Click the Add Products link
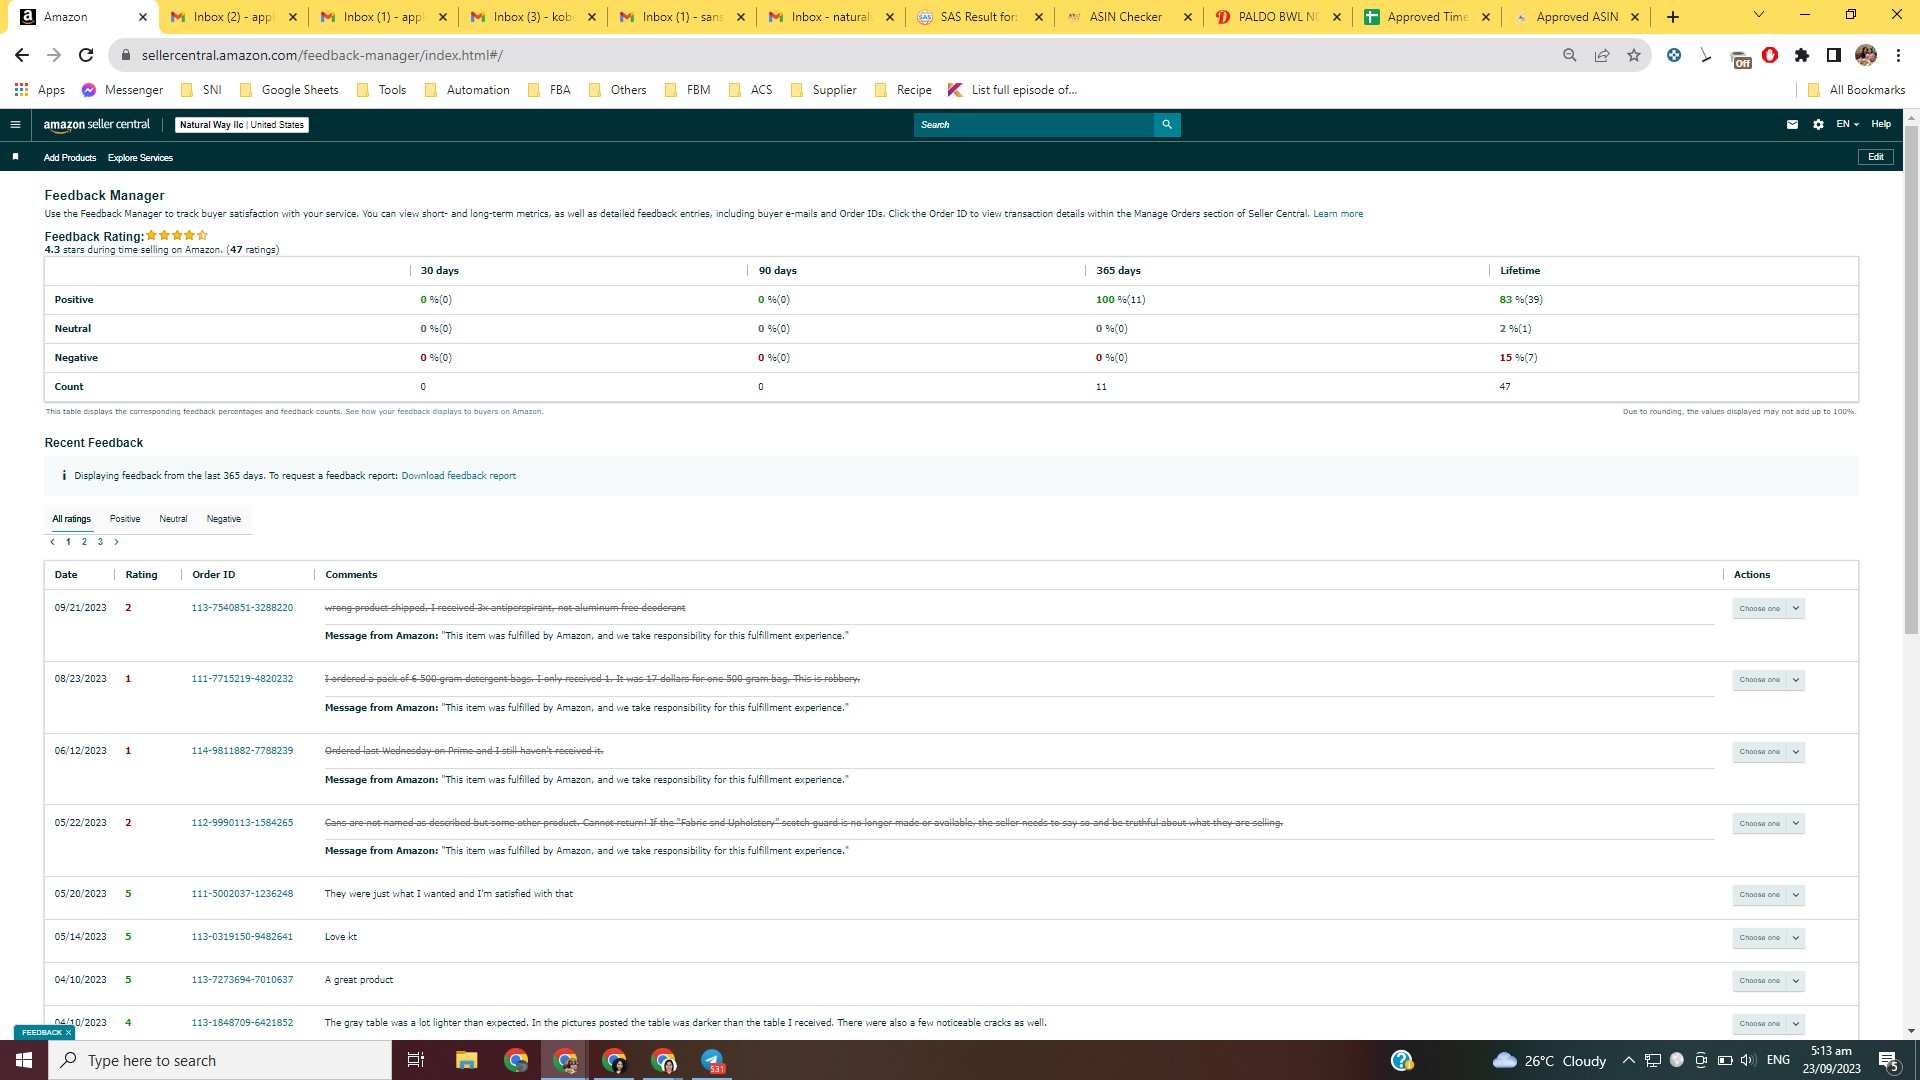1920x1080 pixels. coord(70,158)
